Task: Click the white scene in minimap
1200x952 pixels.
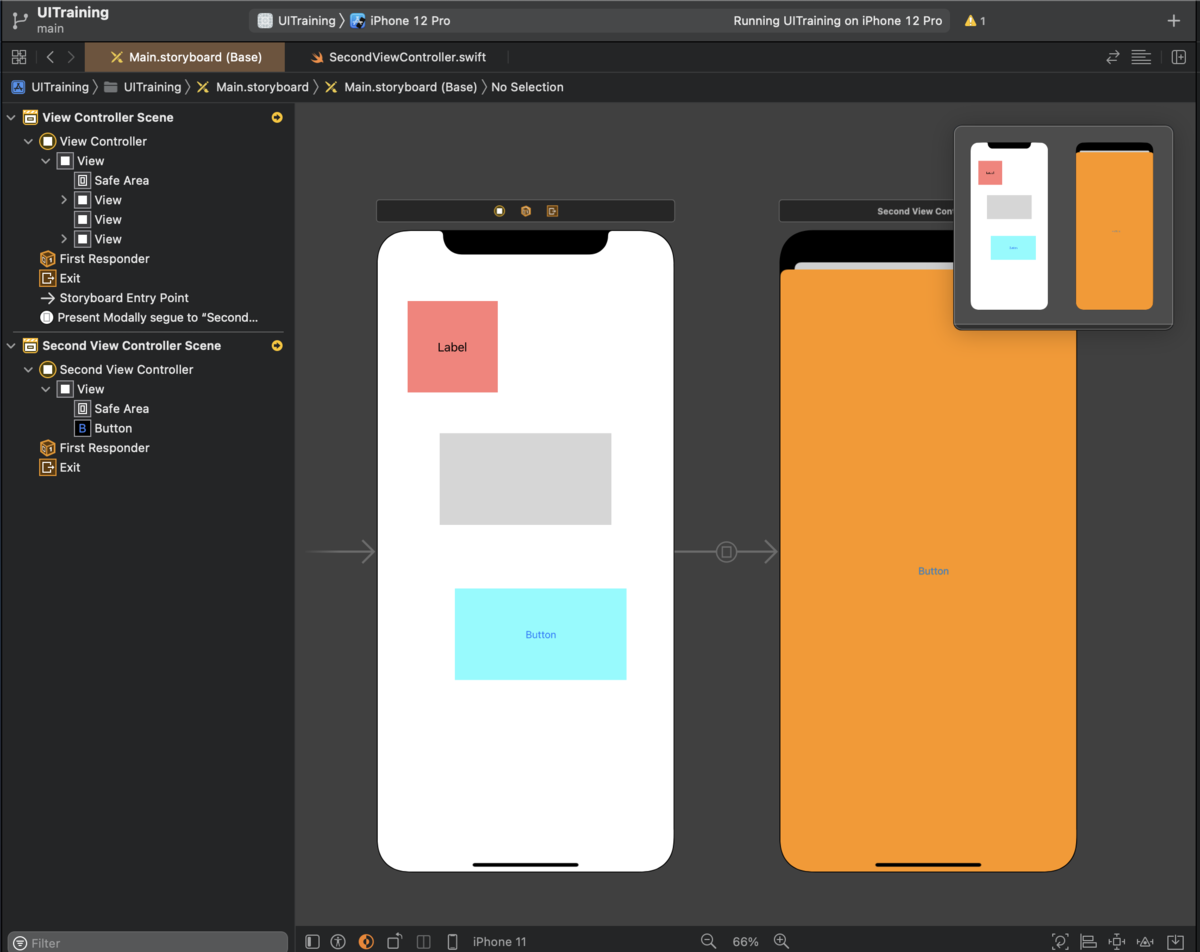Action: tap(1009, 226)
